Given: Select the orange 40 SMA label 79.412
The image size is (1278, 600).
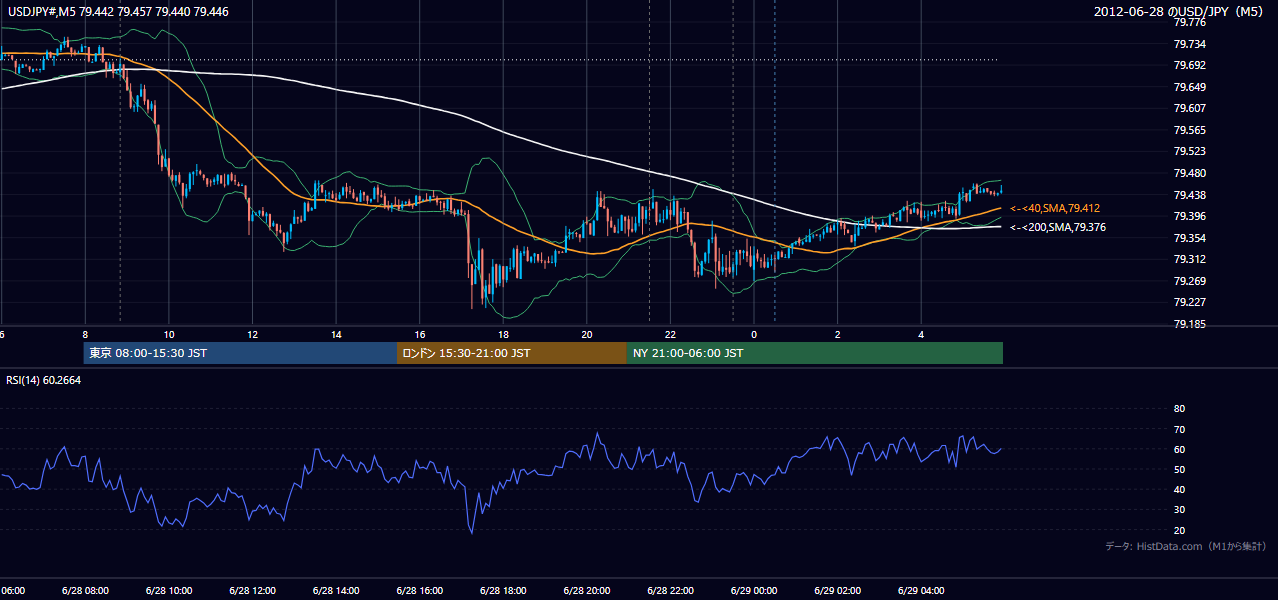Looking at the screenshot, I should (1055, 208).
